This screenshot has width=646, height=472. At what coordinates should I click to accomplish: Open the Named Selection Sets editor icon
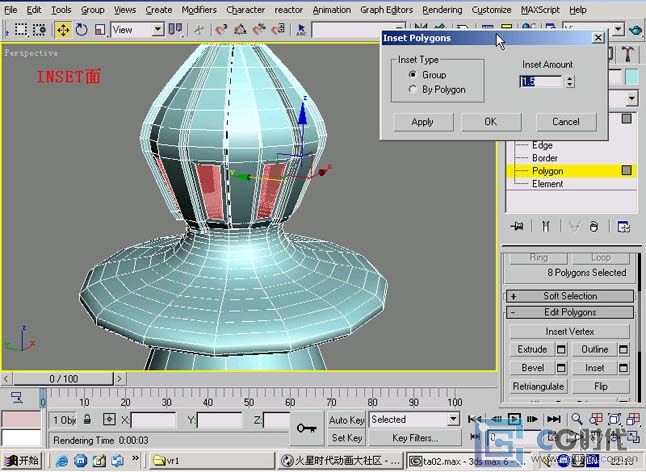(x=301, y=30)
